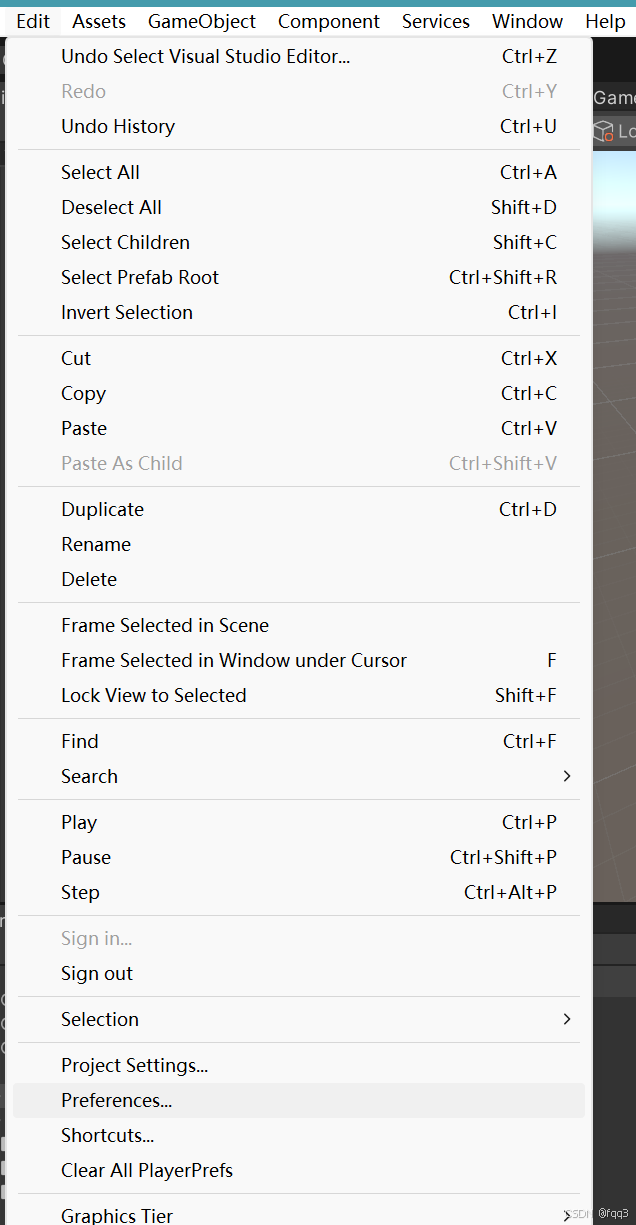Expand the Selection submenu arrow
636x1225 pixels.
(567, 1019)
